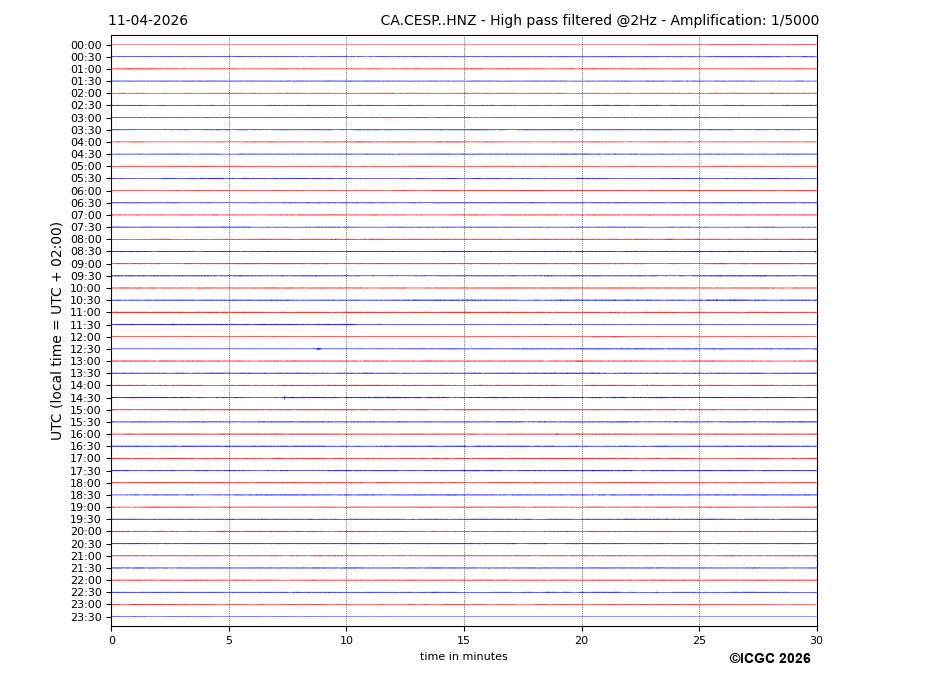Click the 0 minute x-axis tick label
Viewport: 927px width, 696px height.
tap(112, 640)
